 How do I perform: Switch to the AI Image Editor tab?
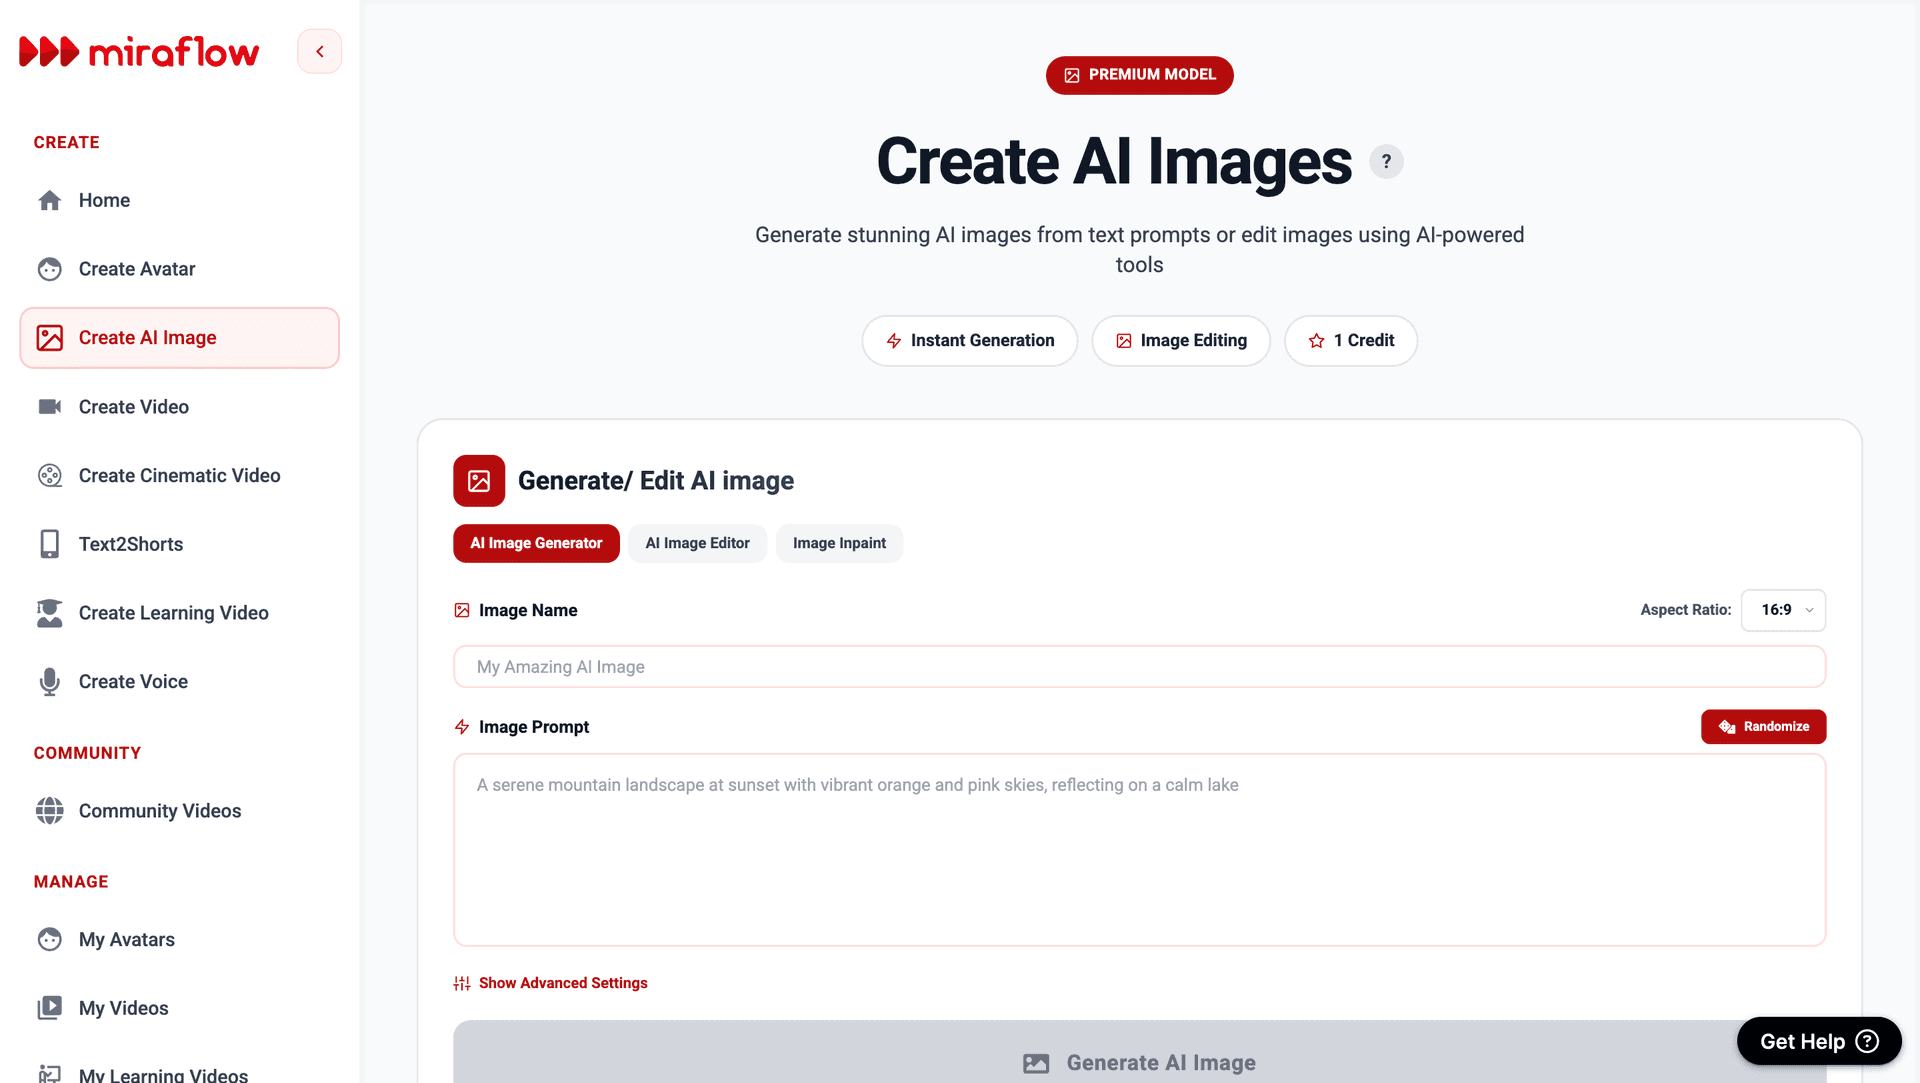(x=697, y=543)
